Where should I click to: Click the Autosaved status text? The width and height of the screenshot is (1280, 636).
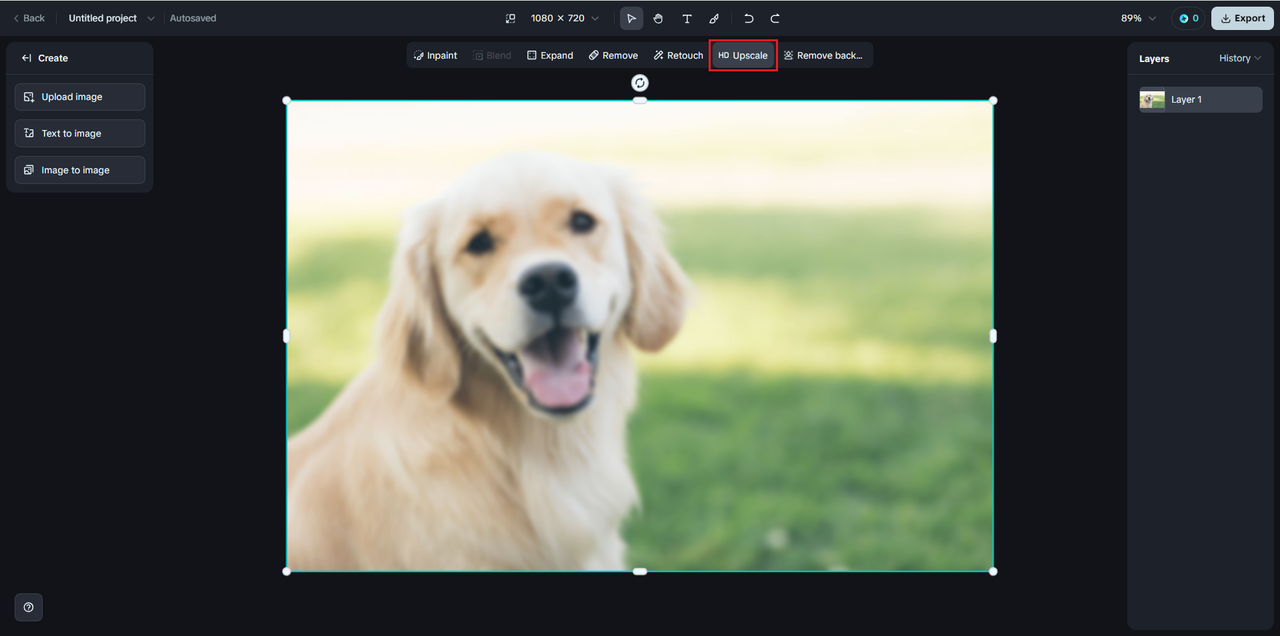tap(193, 18)
